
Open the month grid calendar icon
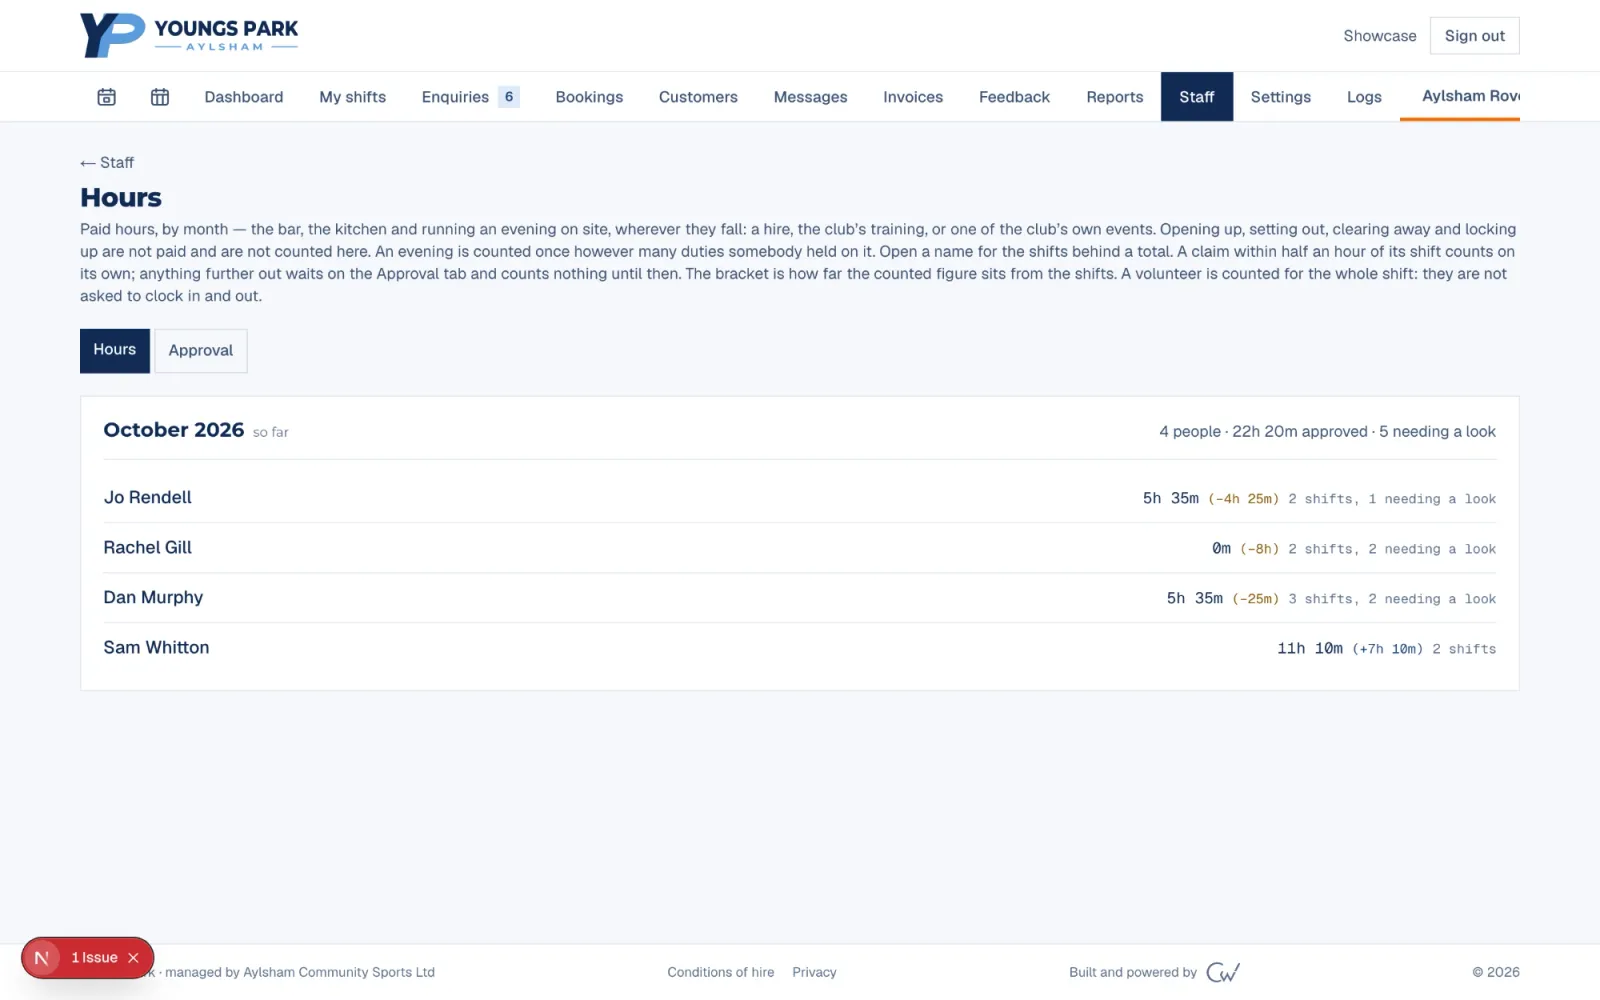tap(160, 97)
